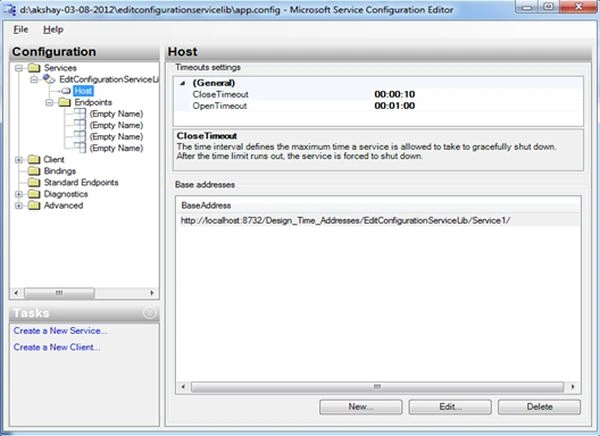Click the CloseTimeout value 00:00:10
The height and width of the screenshot is (436, 600).
[x=395, y=95]
